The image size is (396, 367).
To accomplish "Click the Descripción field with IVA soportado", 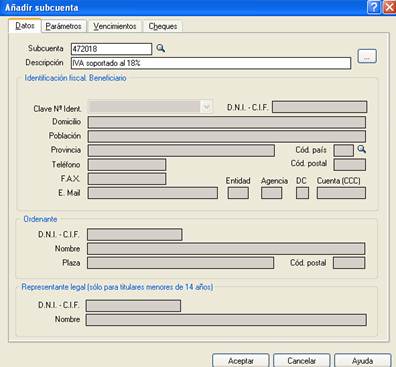I will pyautogui.click(x=211, y=63).
